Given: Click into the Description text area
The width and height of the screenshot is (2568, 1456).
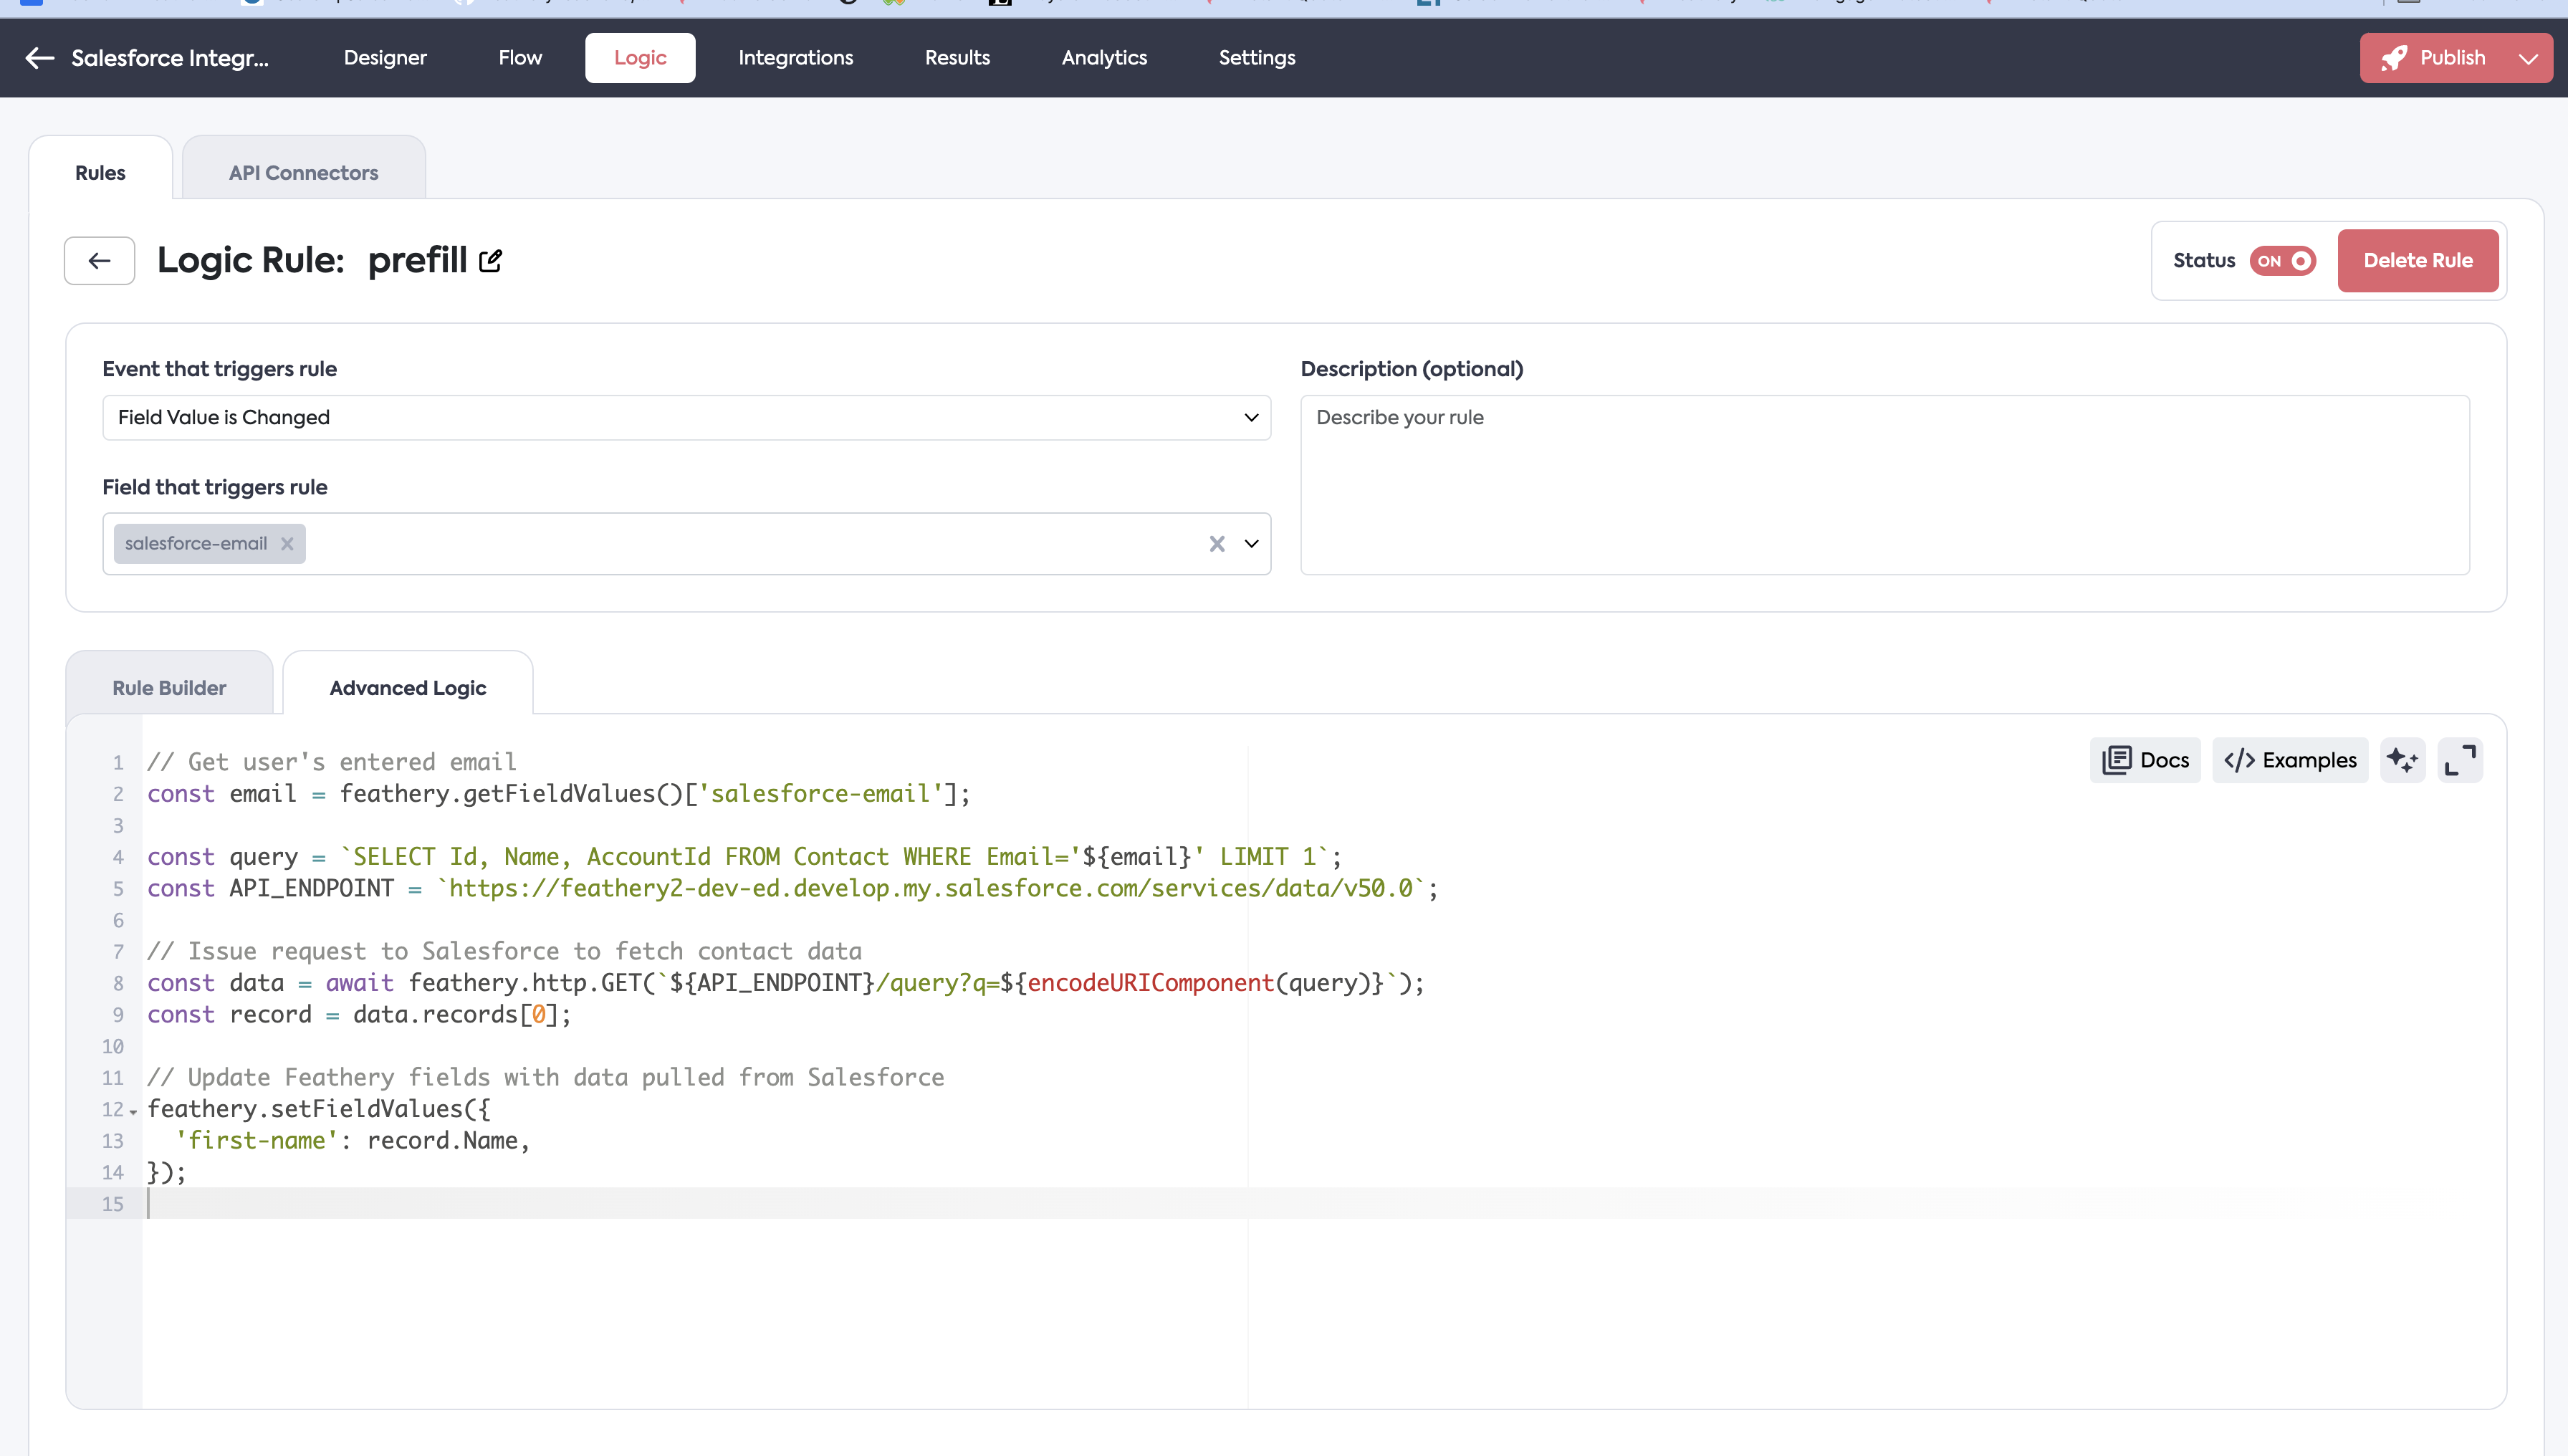Looking at the screenshot, I should pyautogui.click(x=1884, y=485).
